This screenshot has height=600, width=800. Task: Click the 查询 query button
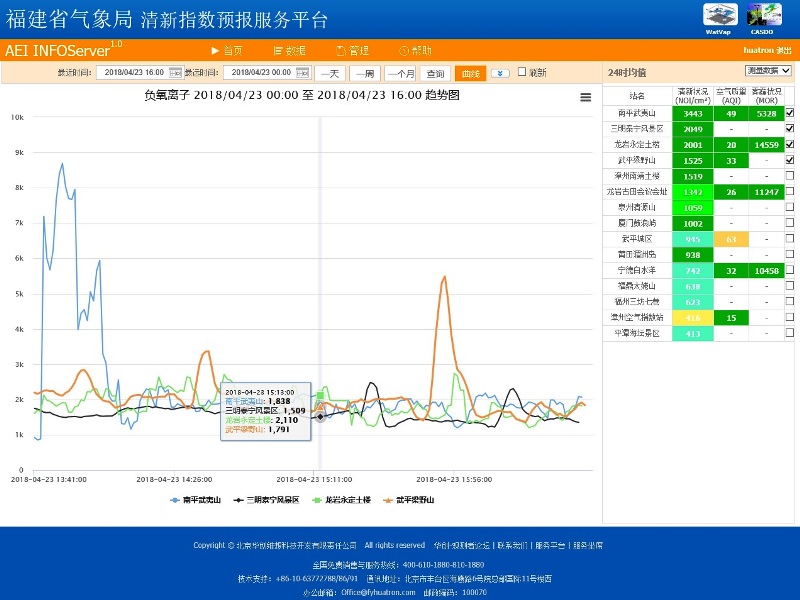pyautogui.click(x=434, y=73)
